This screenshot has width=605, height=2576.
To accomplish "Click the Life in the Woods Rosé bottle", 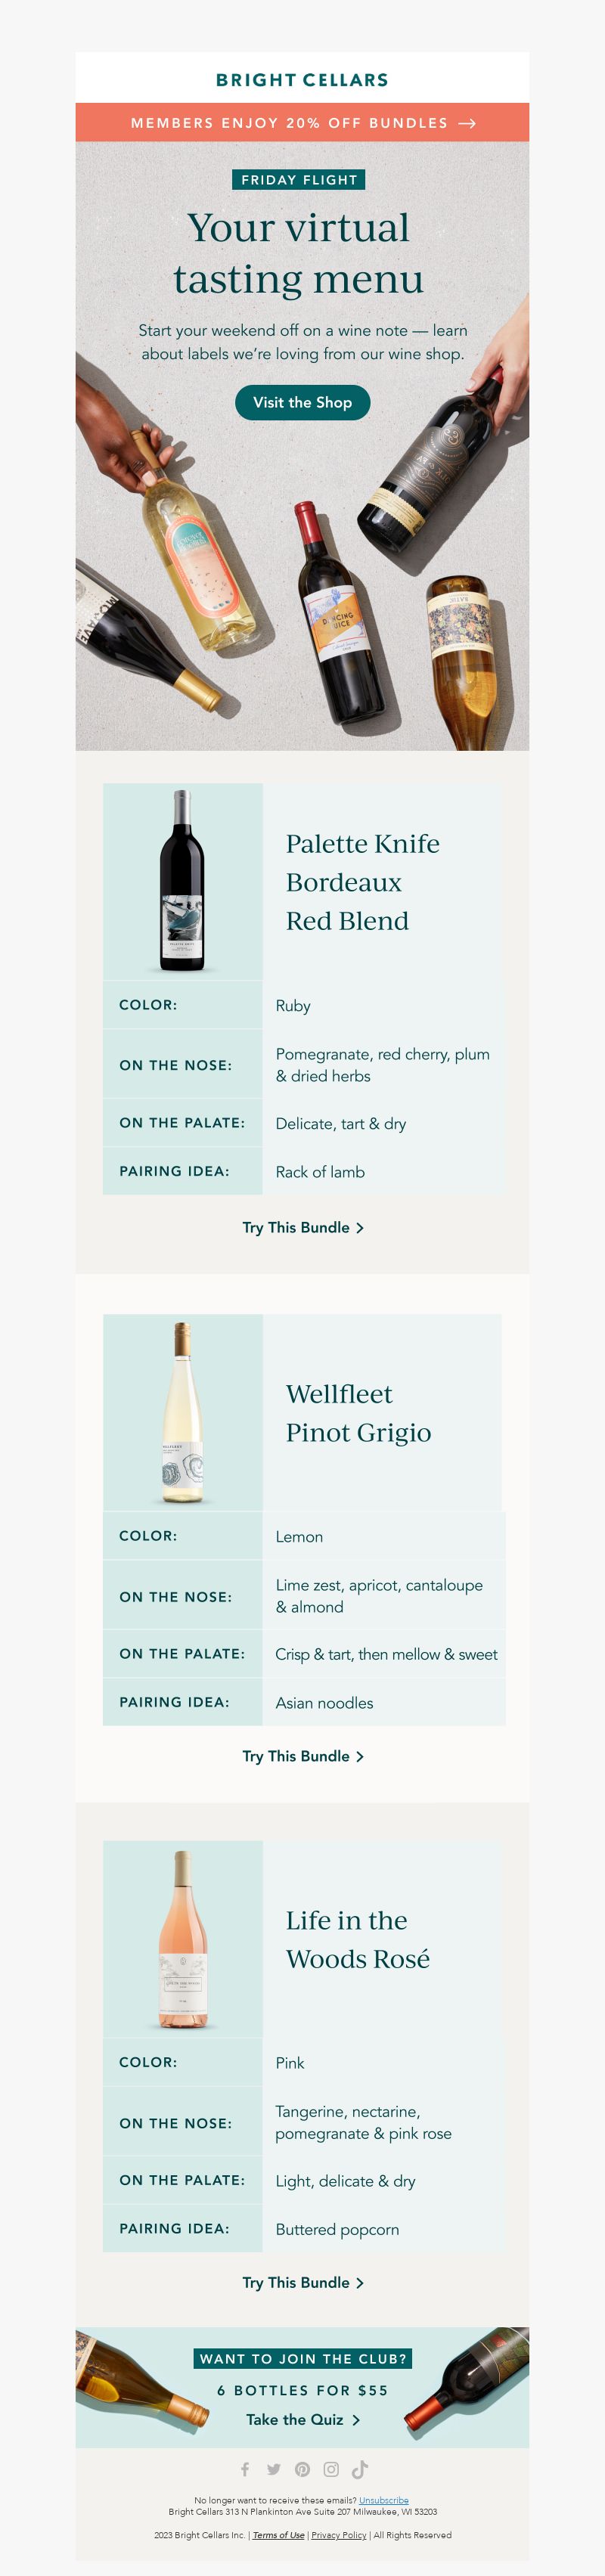I will (x=183, y=1939).
